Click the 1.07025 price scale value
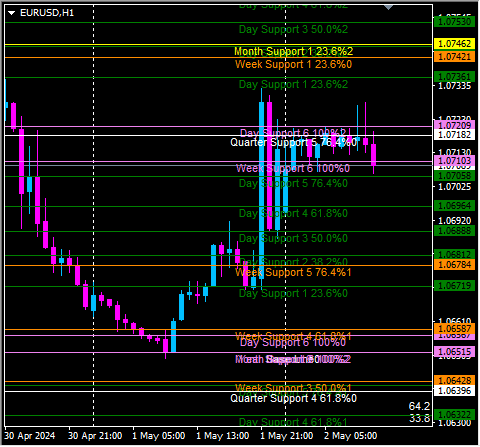Image resolution: width=480 pixels, height=447 pixels. (454, 187)
